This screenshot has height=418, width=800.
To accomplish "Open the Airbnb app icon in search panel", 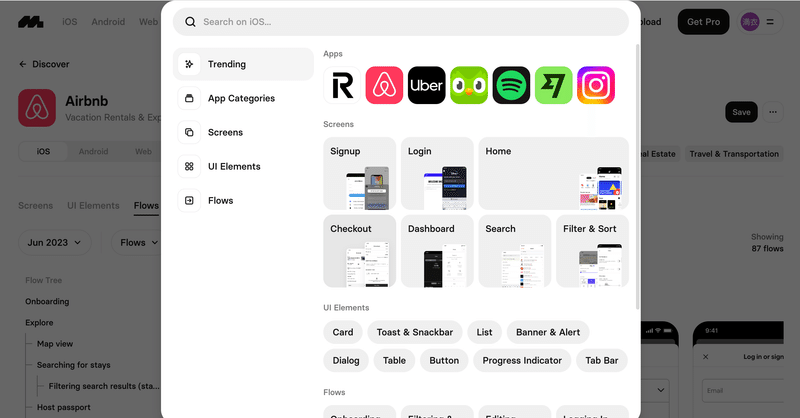I will (x=384, y=85).
